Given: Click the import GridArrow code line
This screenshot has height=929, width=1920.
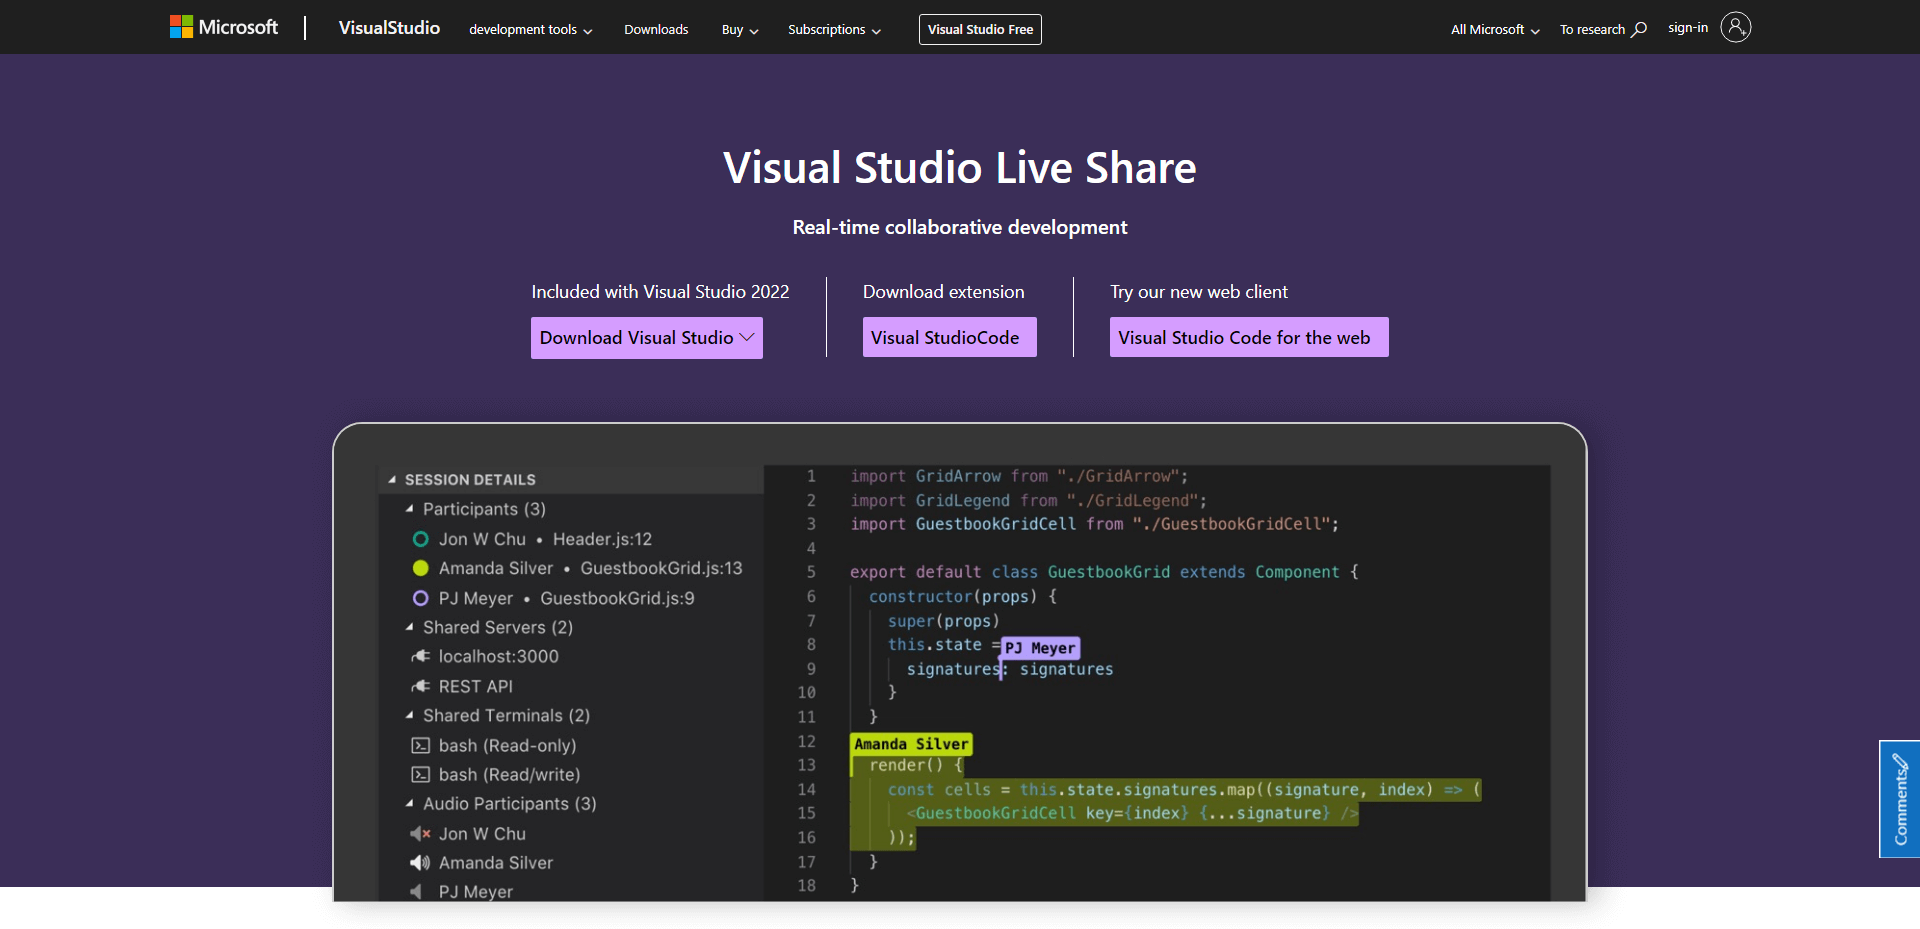Looking at the screenshot, I should click(x=1019, y=476).
